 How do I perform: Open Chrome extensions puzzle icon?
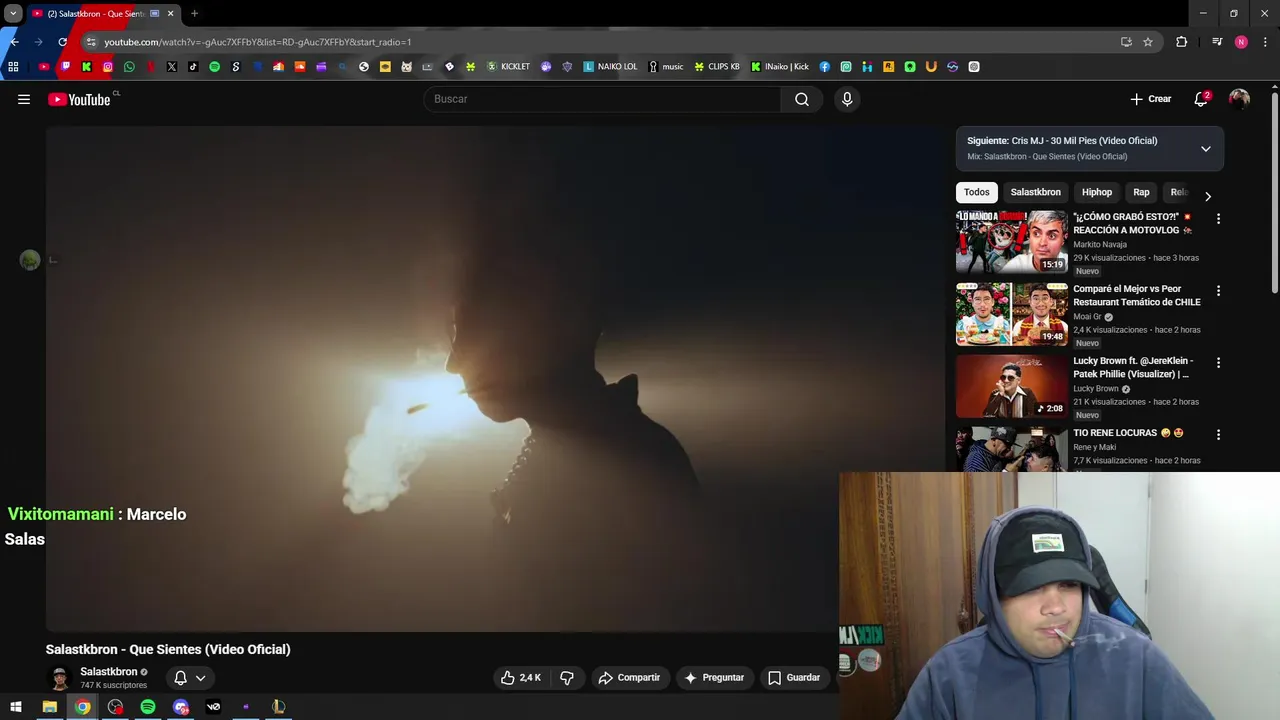click(x=1182, y=42)
